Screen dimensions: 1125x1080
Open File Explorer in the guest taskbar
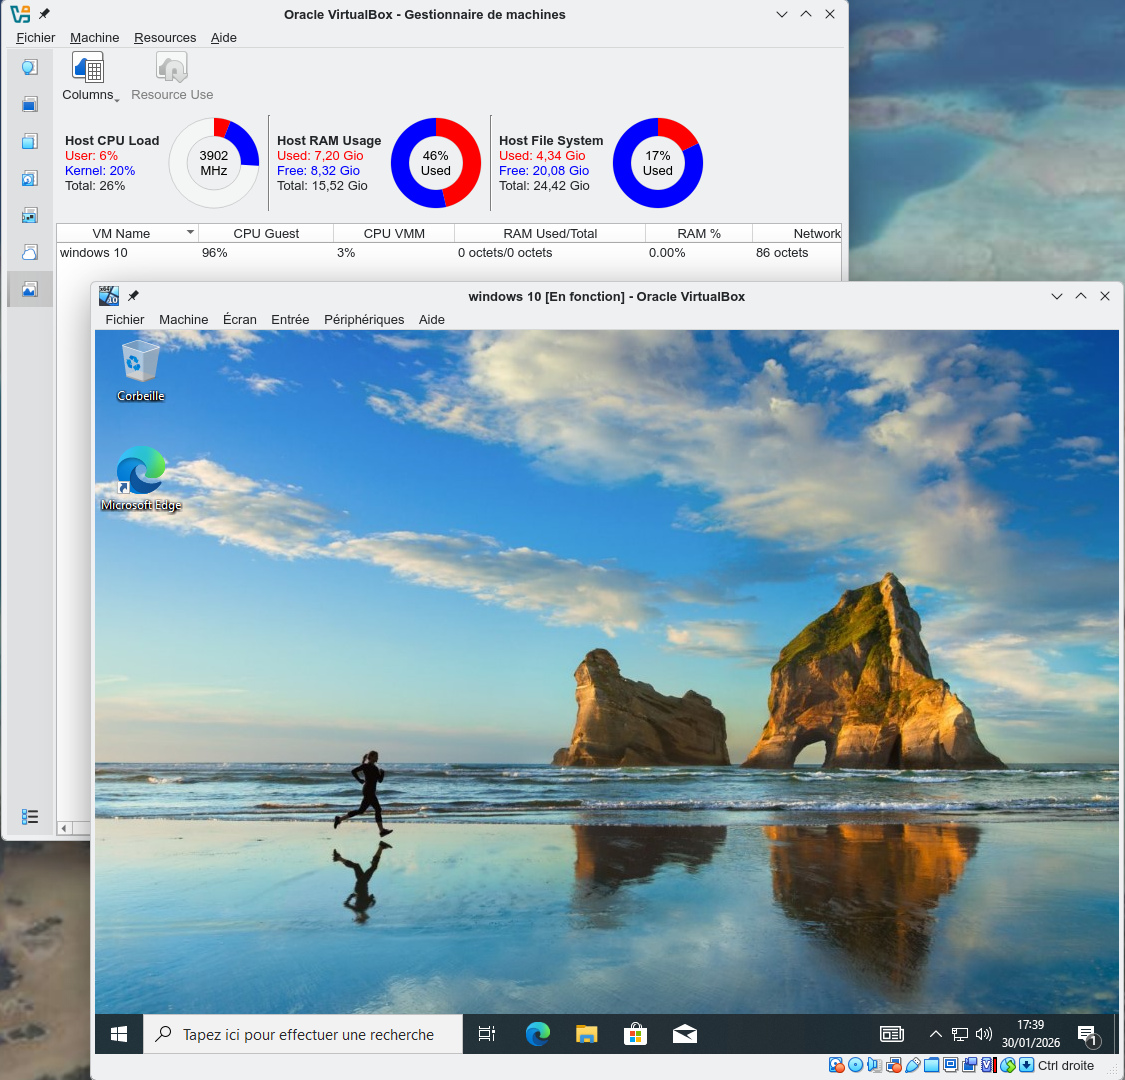[587, 1034]
